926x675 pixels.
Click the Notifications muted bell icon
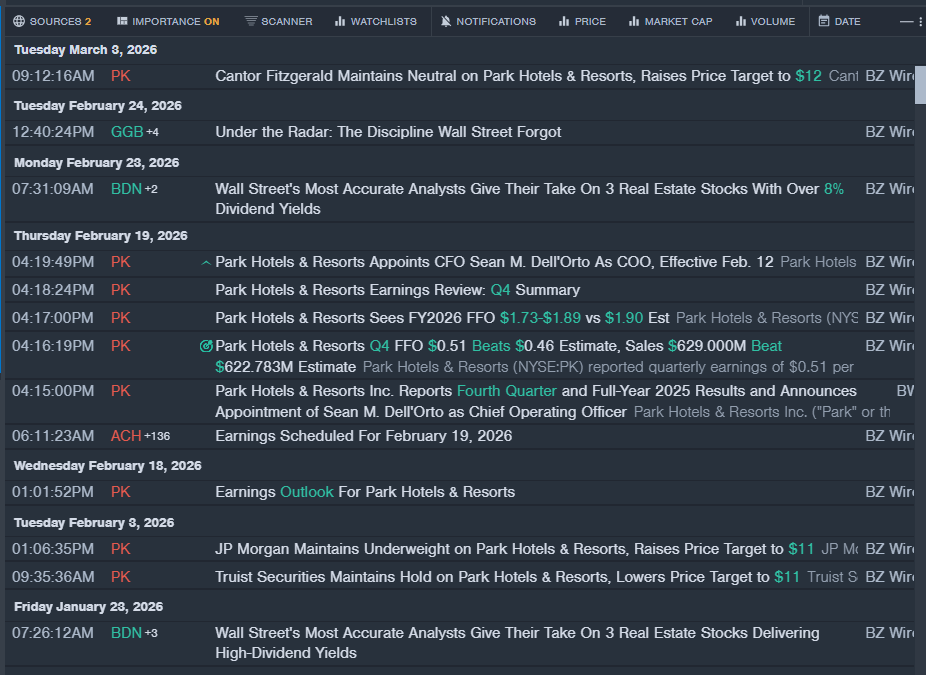tap(446, 21)
